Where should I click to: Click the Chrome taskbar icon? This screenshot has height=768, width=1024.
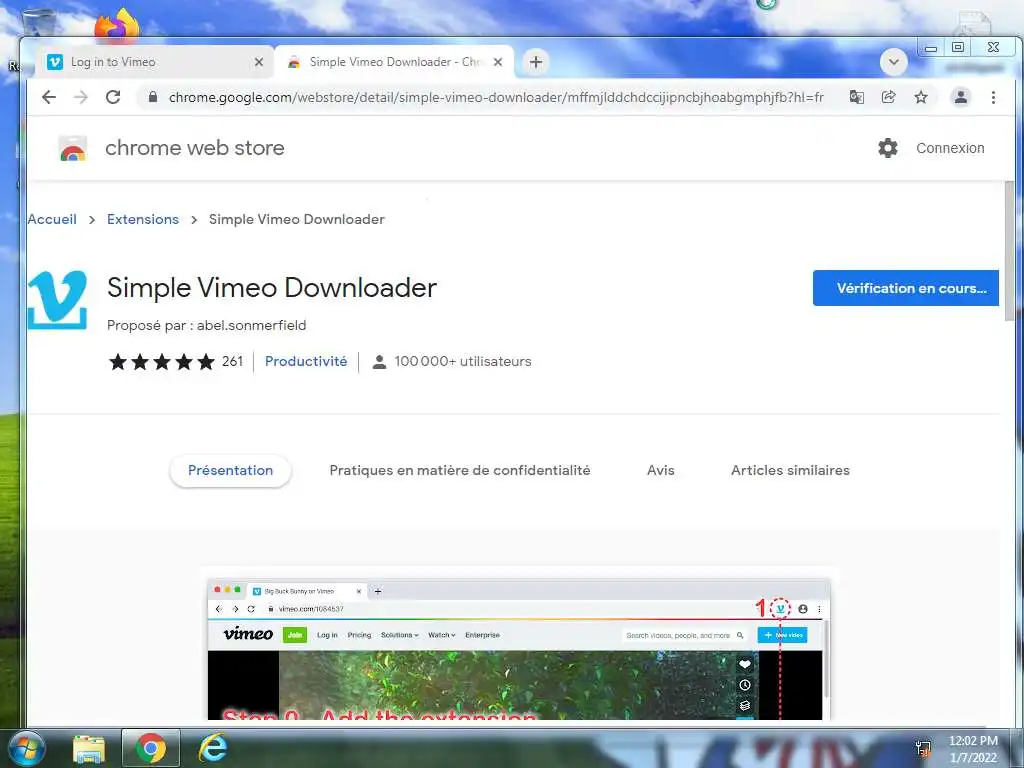(x=151, y=748)
